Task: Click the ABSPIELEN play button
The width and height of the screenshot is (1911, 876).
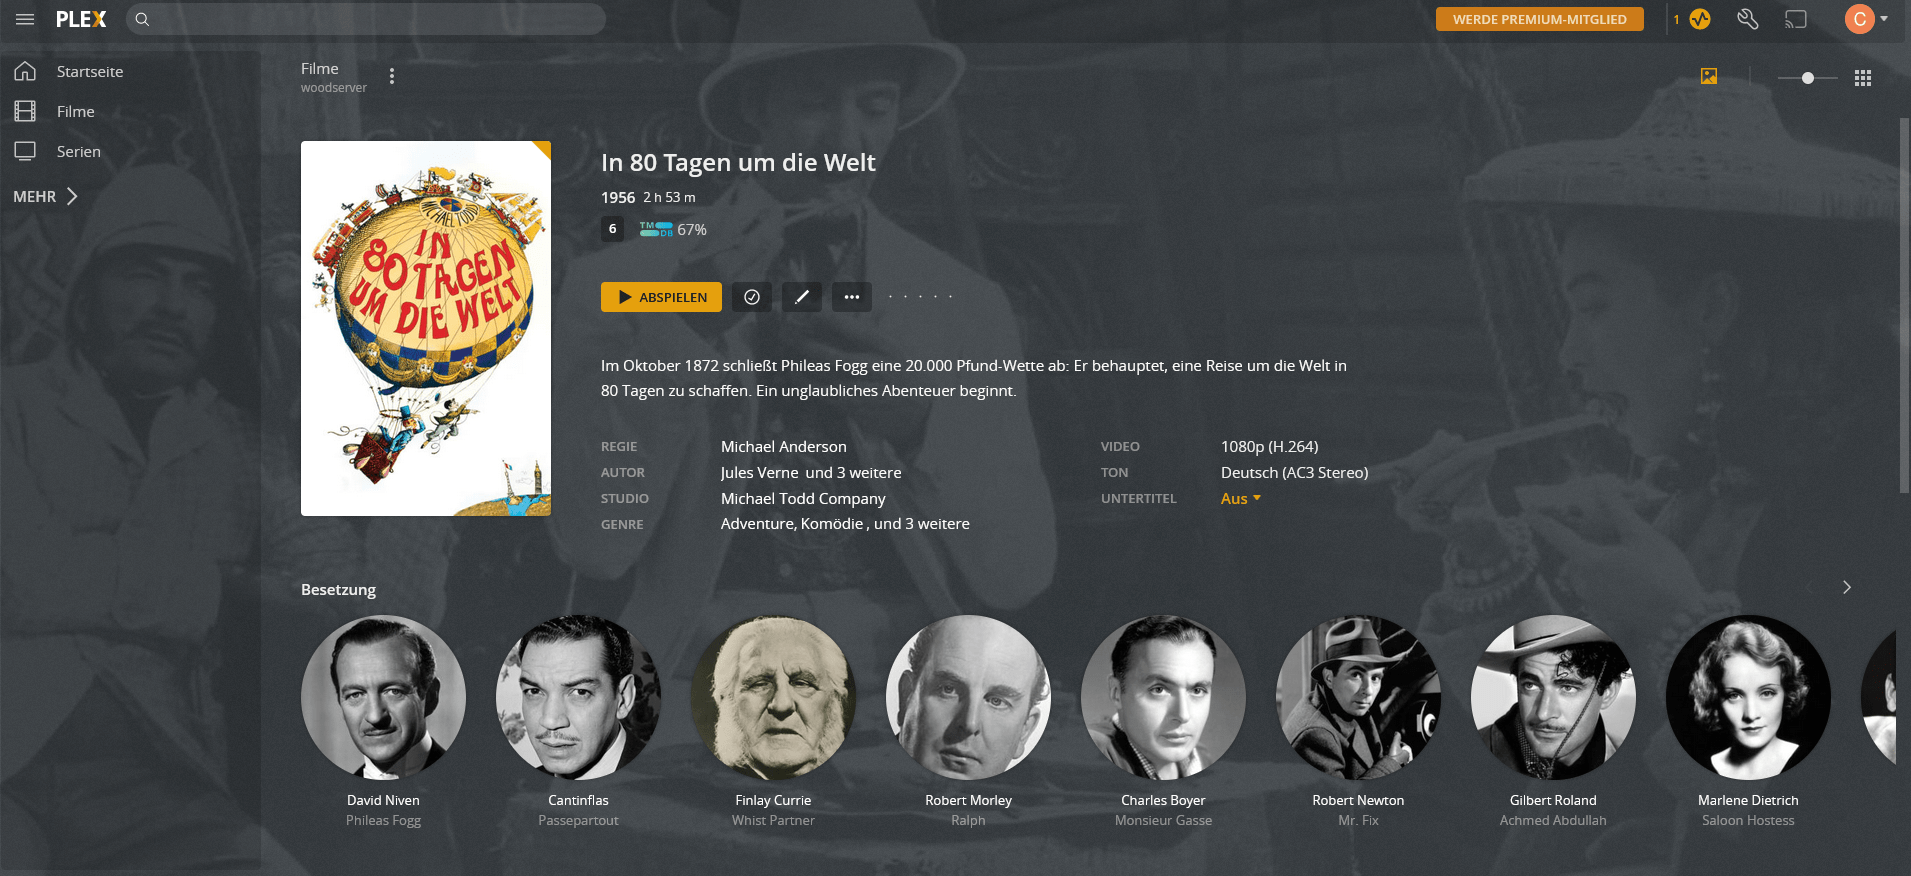Action: (x=661, y=297)
